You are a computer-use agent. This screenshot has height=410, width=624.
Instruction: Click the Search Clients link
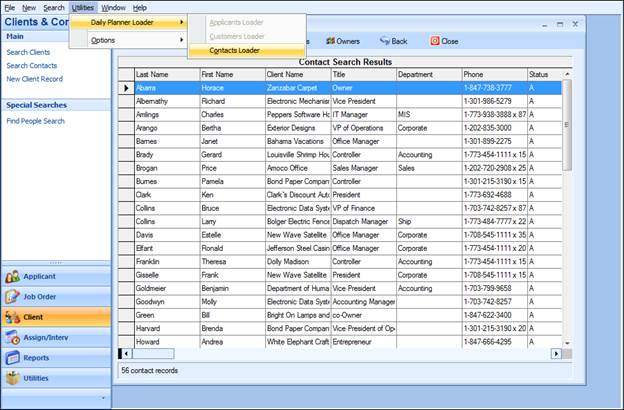28,52
